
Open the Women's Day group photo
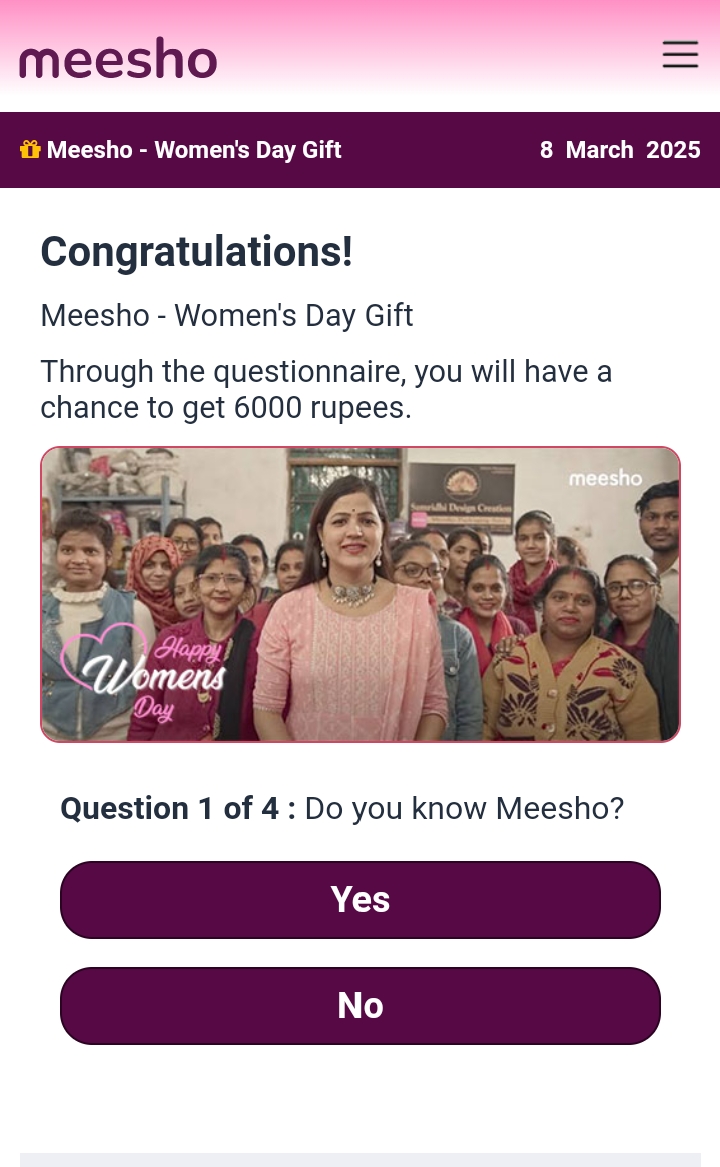pyautogui.click(x=360, y=595)
